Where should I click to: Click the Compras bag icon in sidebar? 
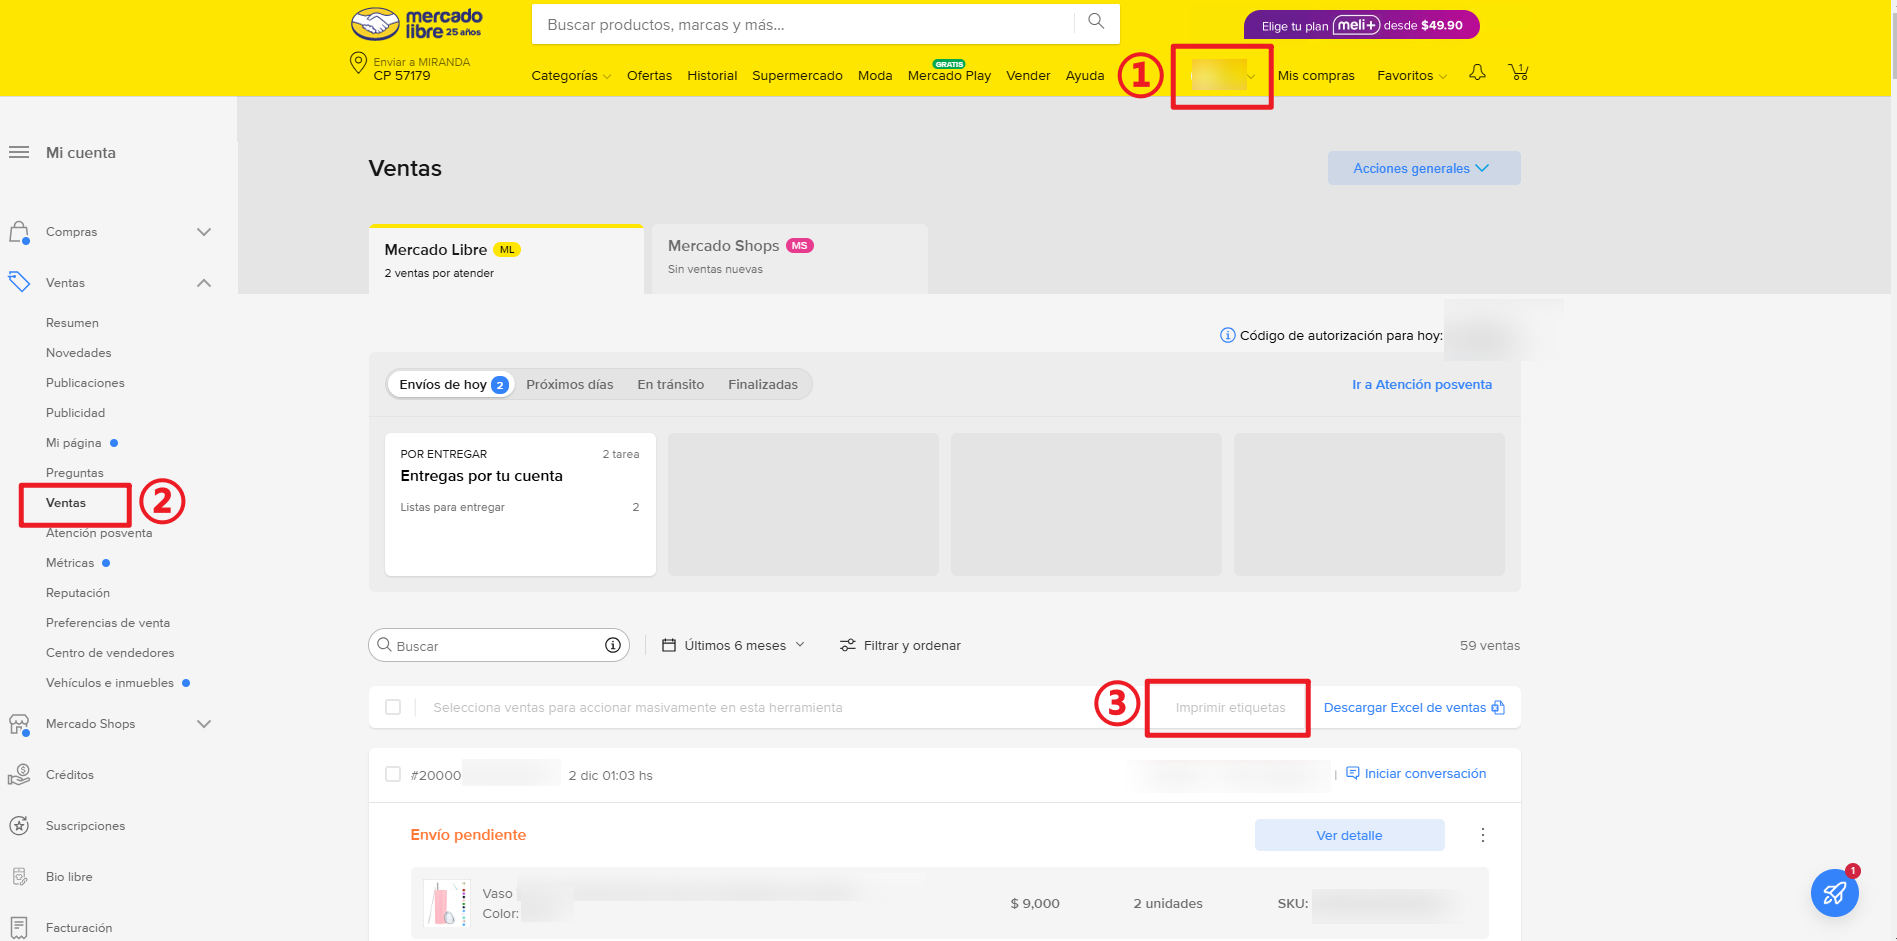click(x=19, y=232)
